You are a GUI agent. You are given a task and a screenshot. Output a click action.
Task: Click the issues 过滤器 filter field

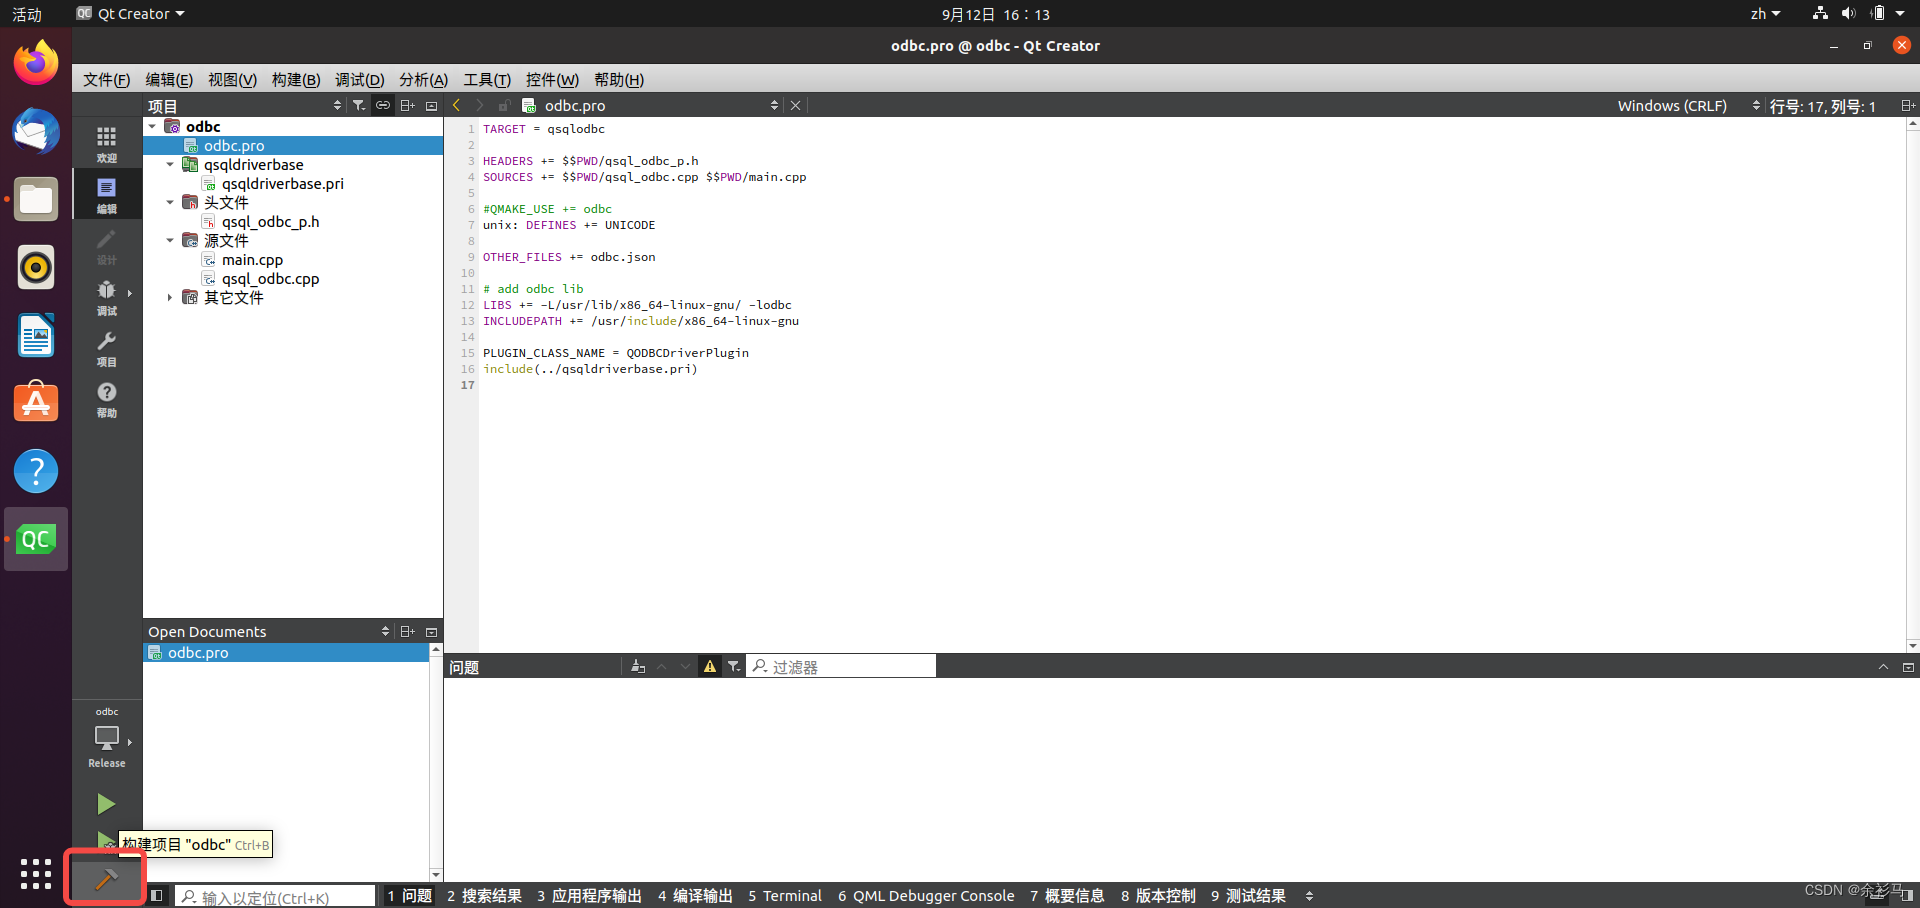(x=841, y=666)
